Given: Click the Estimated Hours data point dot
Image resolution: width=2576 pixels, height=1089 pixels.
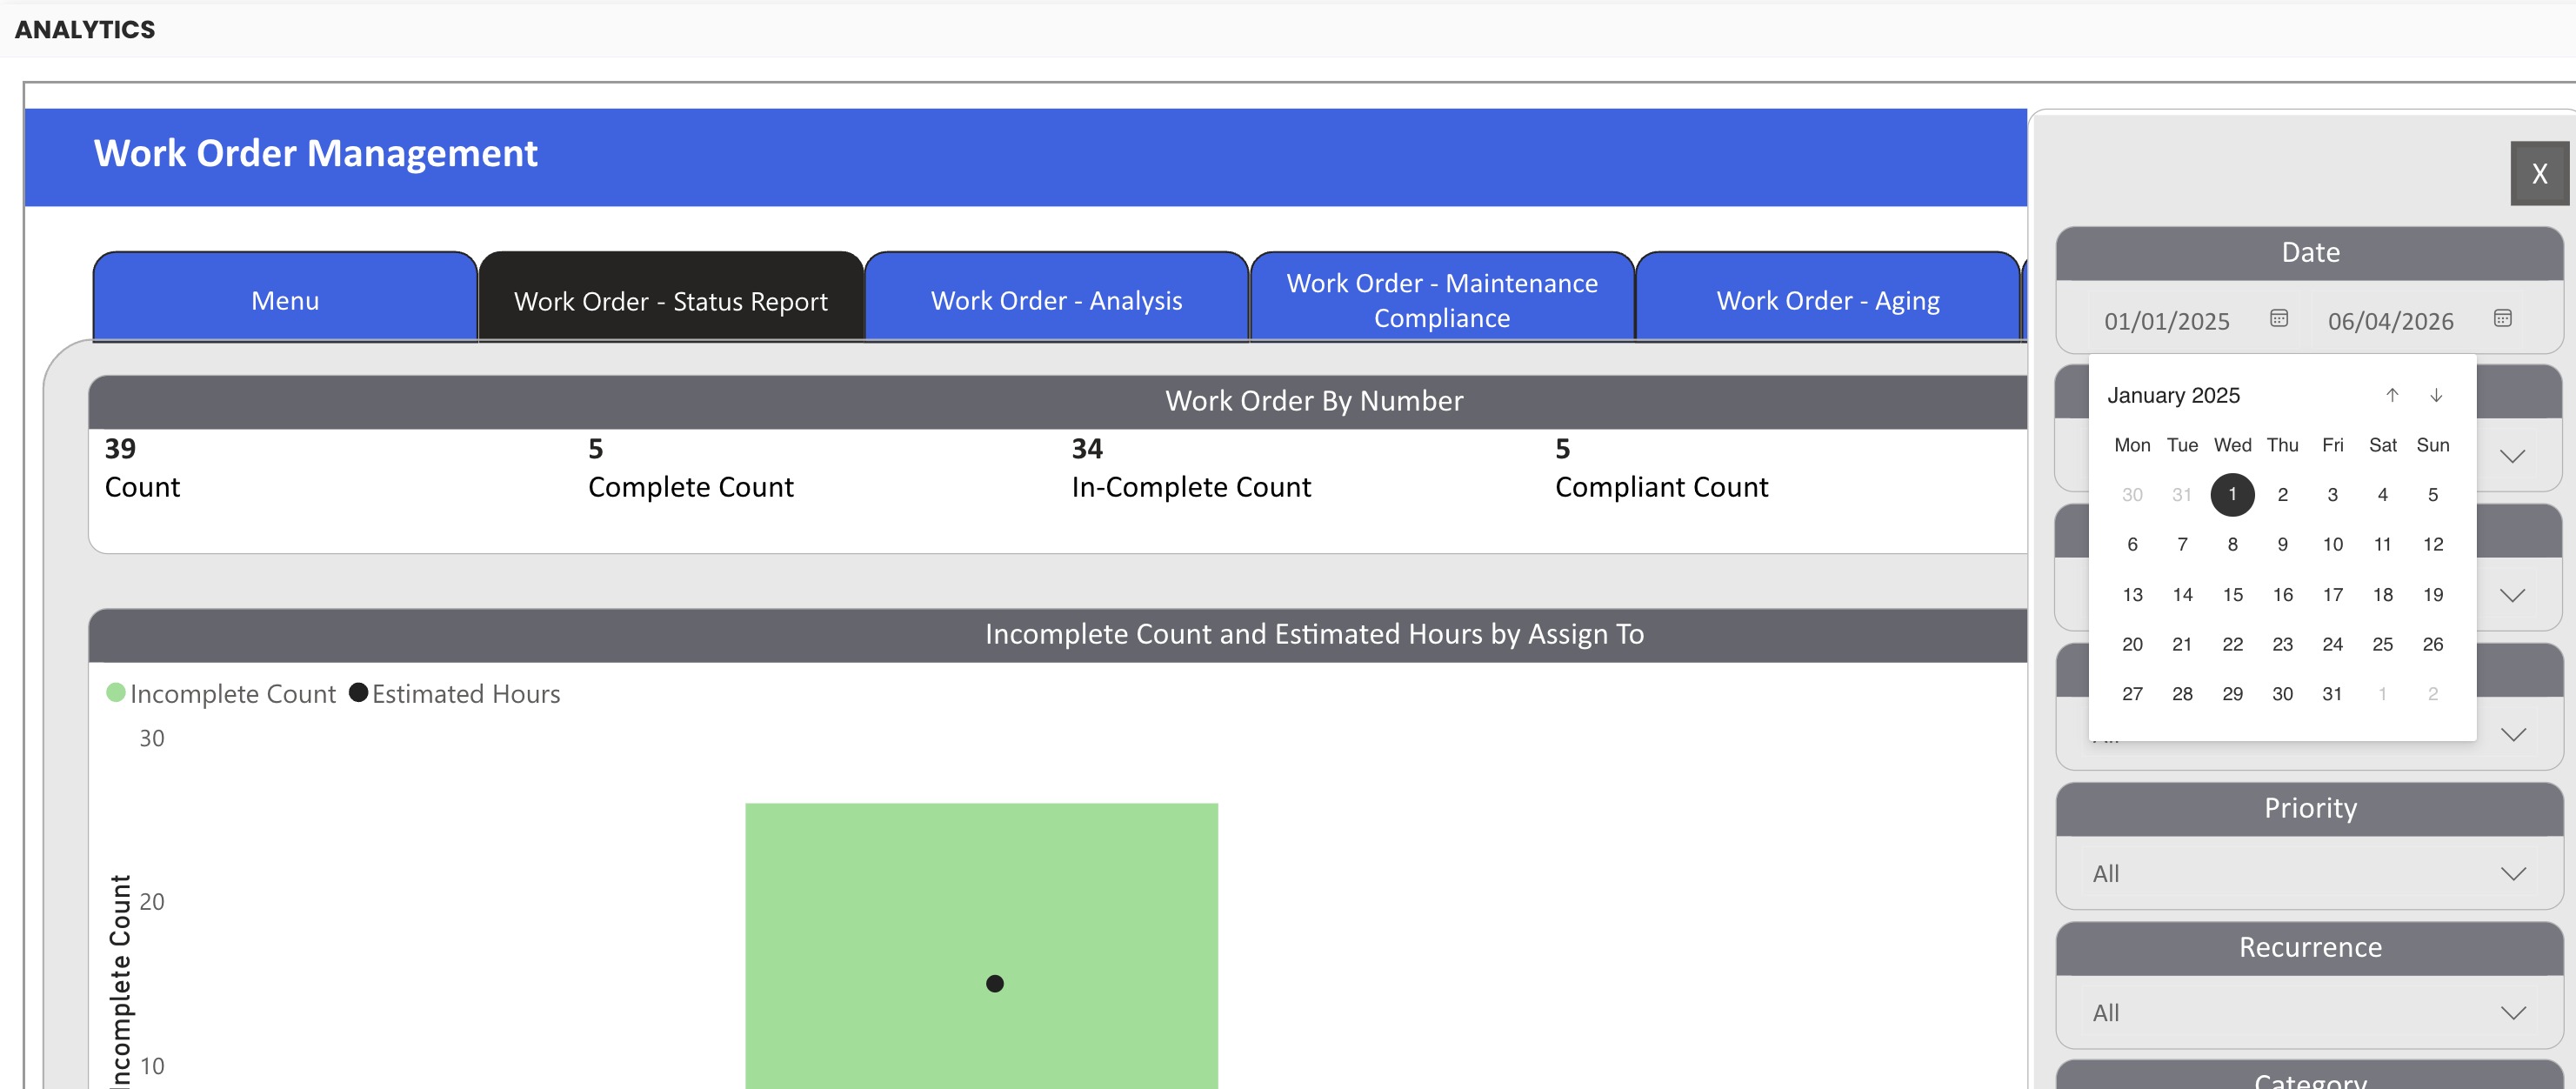Looking at the screenshot, I should (x=994, y=984).
